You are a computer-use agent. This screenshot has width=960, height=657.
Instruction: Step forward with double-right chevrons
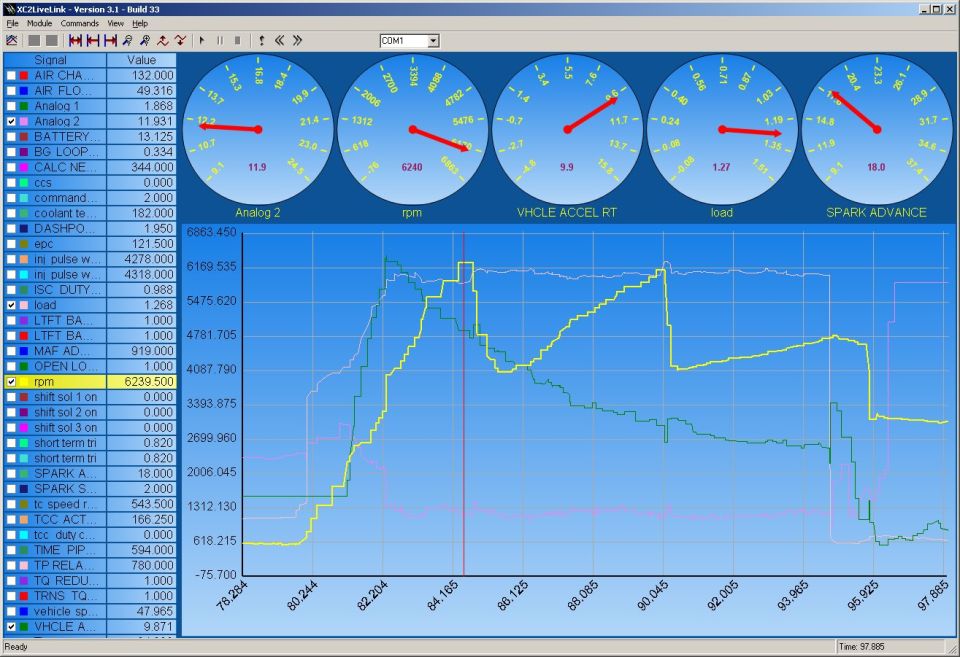297,40
